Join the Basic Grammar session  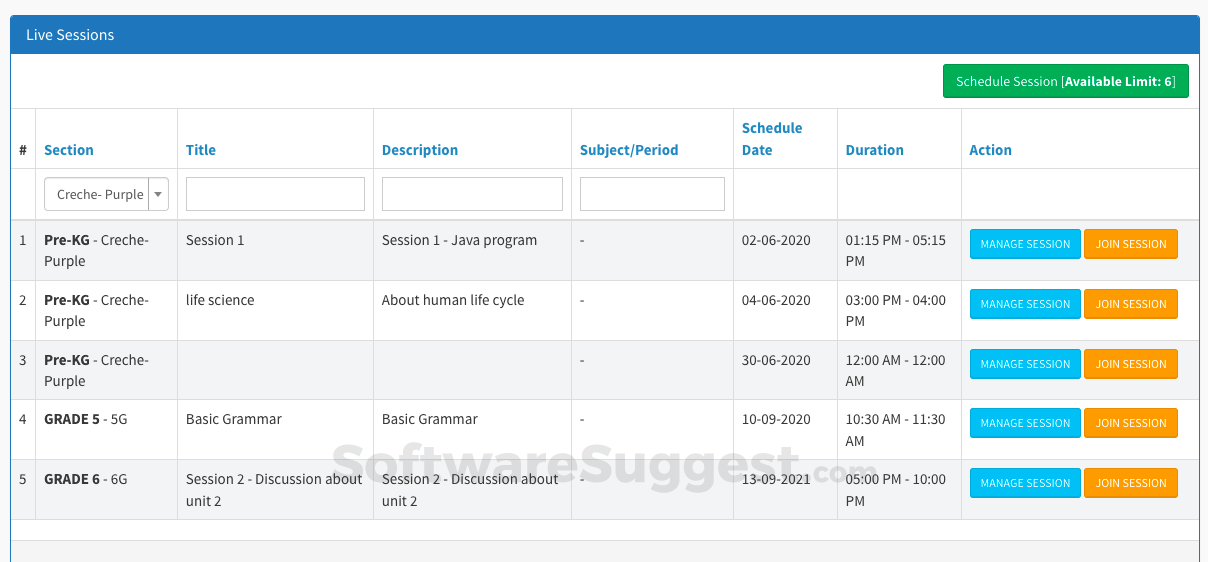1131,423
